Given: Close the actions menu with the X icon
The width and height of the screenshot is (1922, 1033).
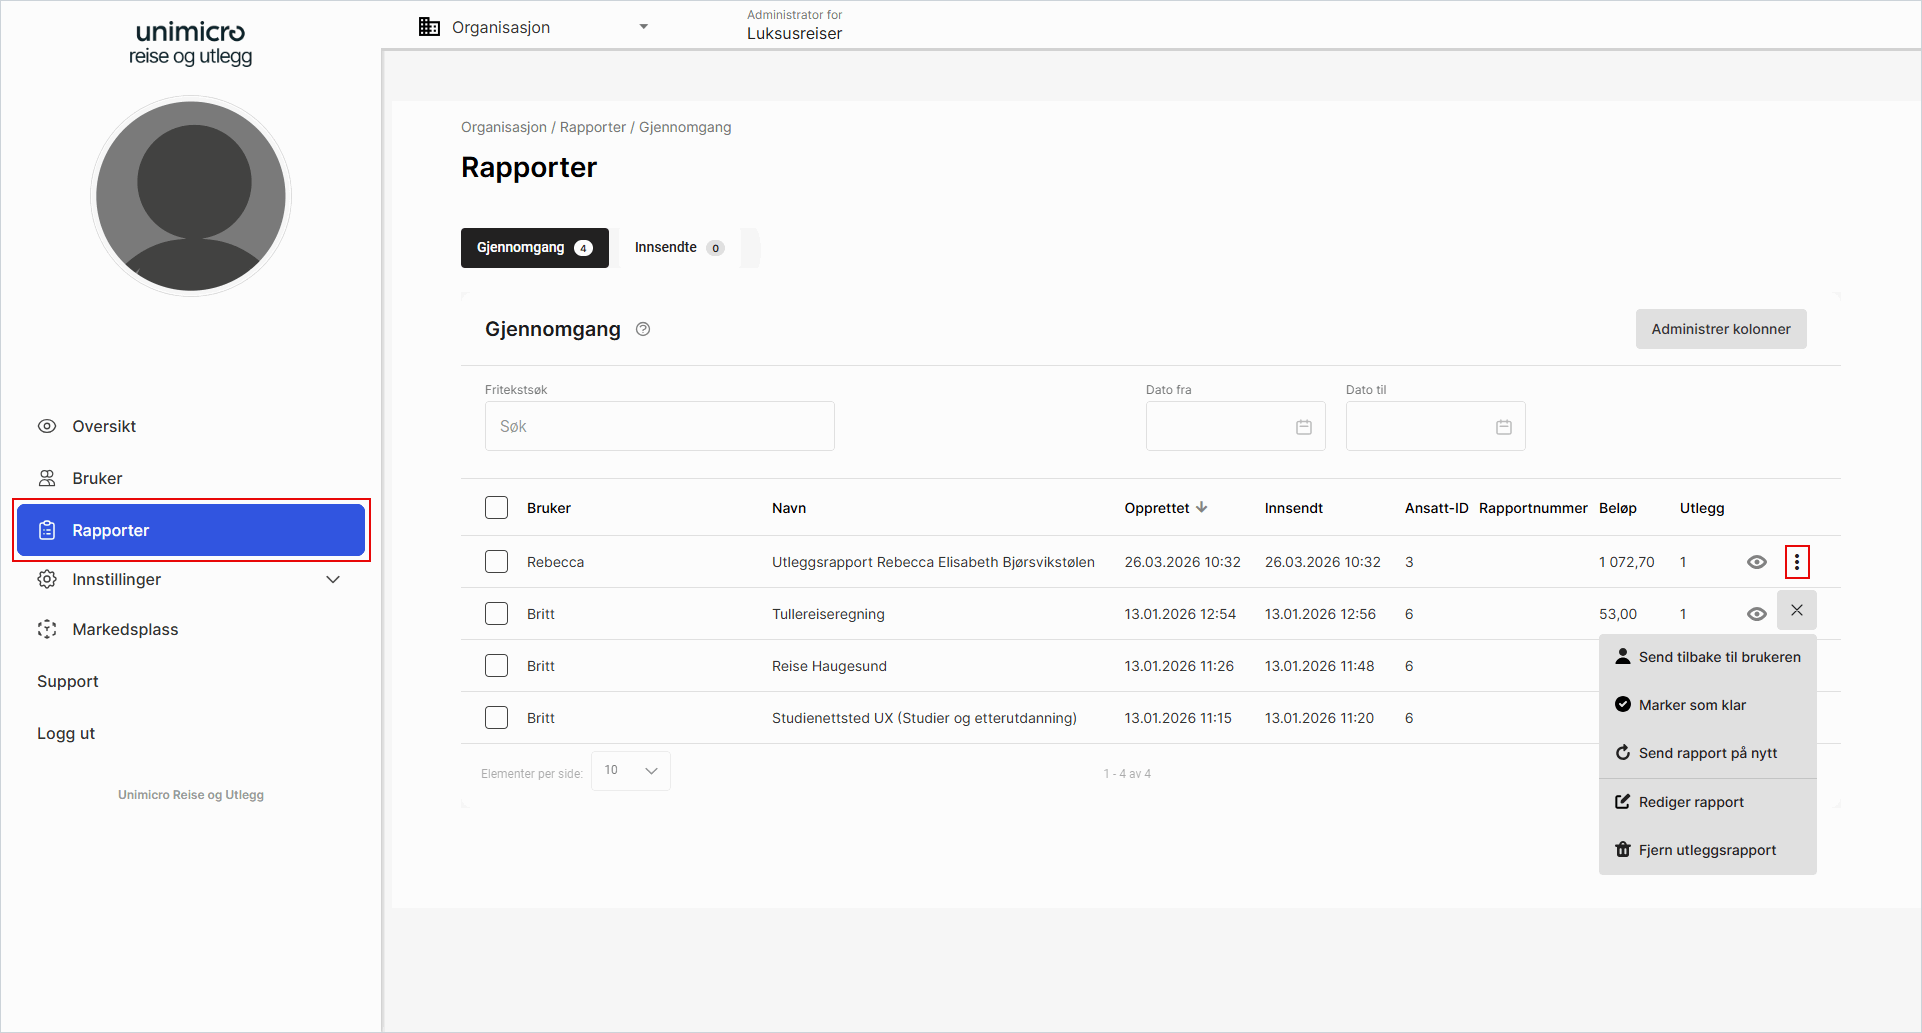Looking at the screenshot, I should point(1796,610).
